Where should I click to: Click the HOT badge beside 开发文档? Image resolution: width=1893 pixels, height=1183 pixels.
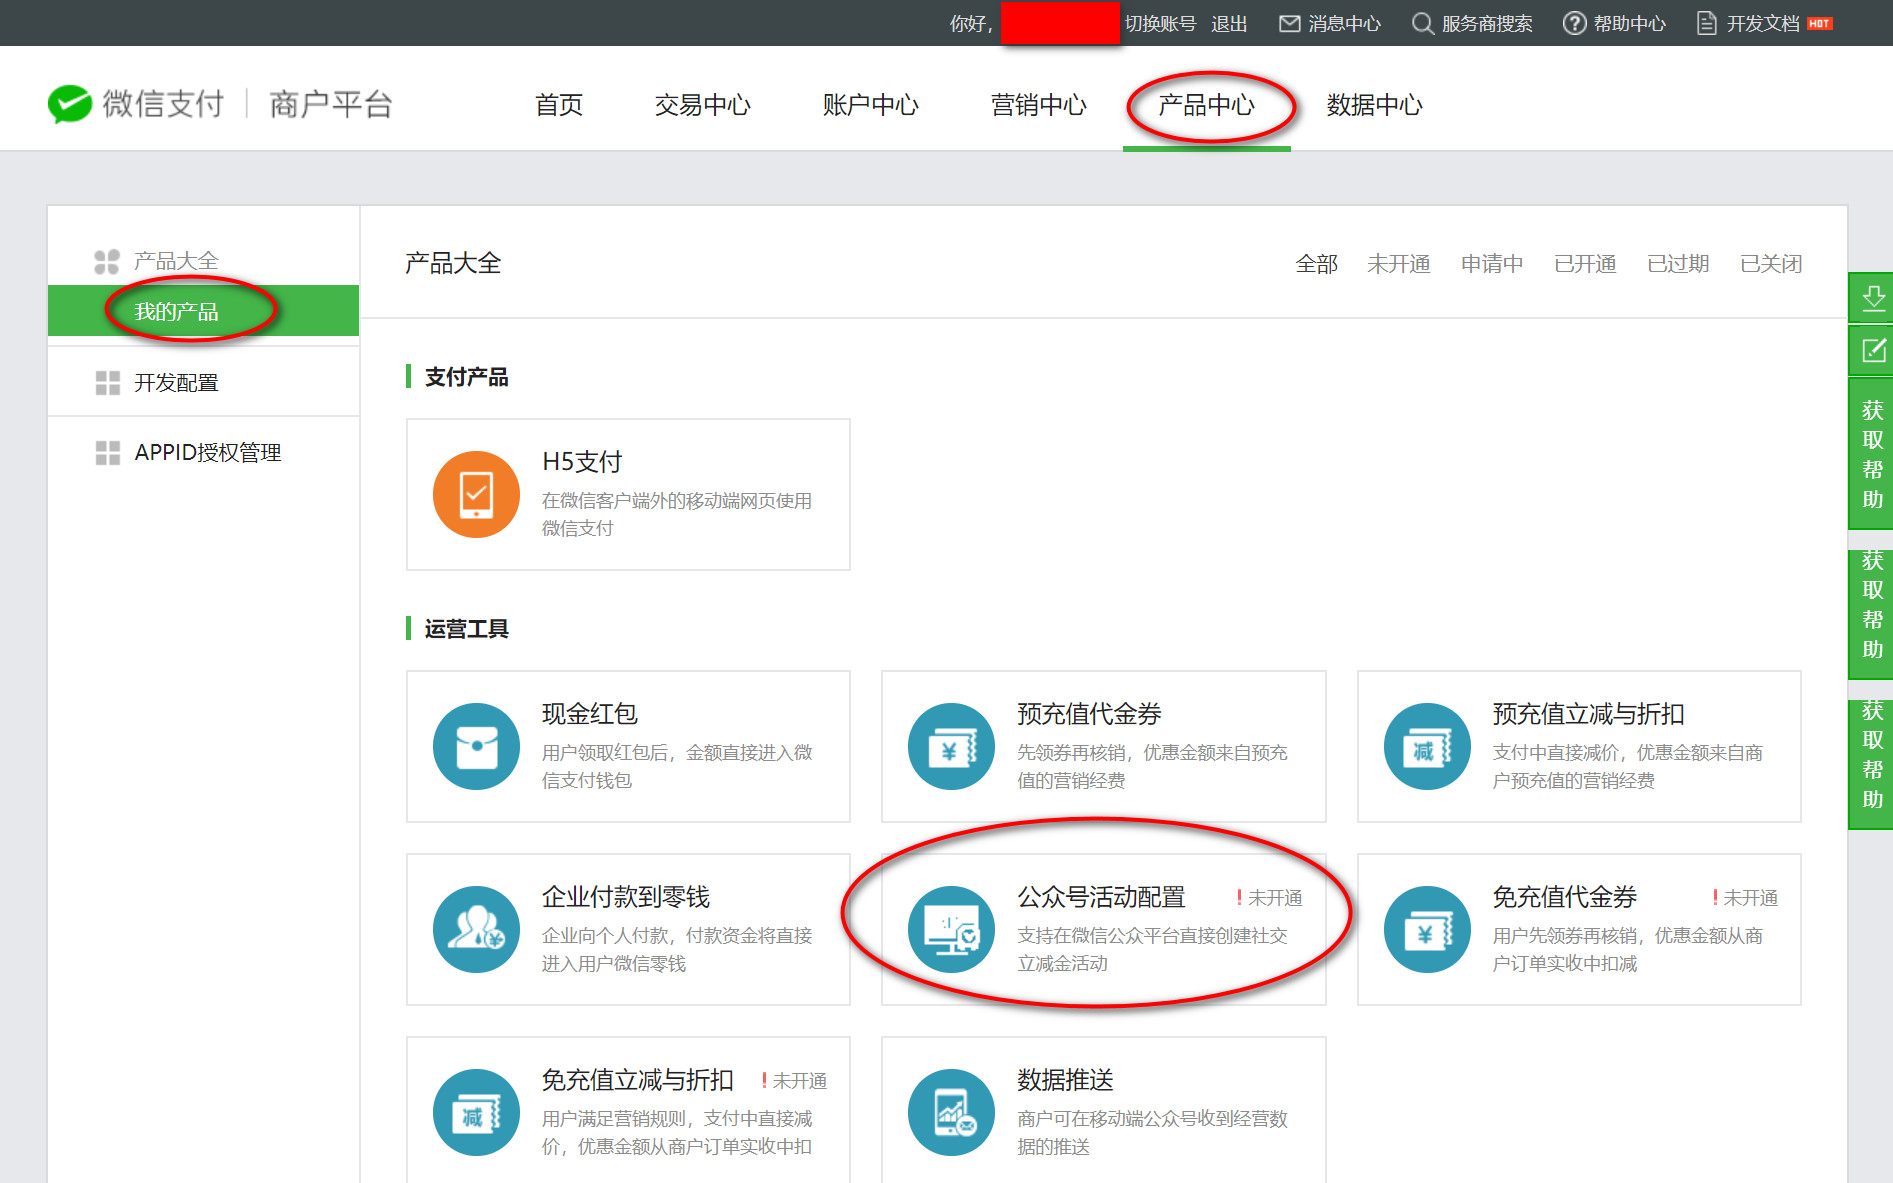coord(1819,23)
